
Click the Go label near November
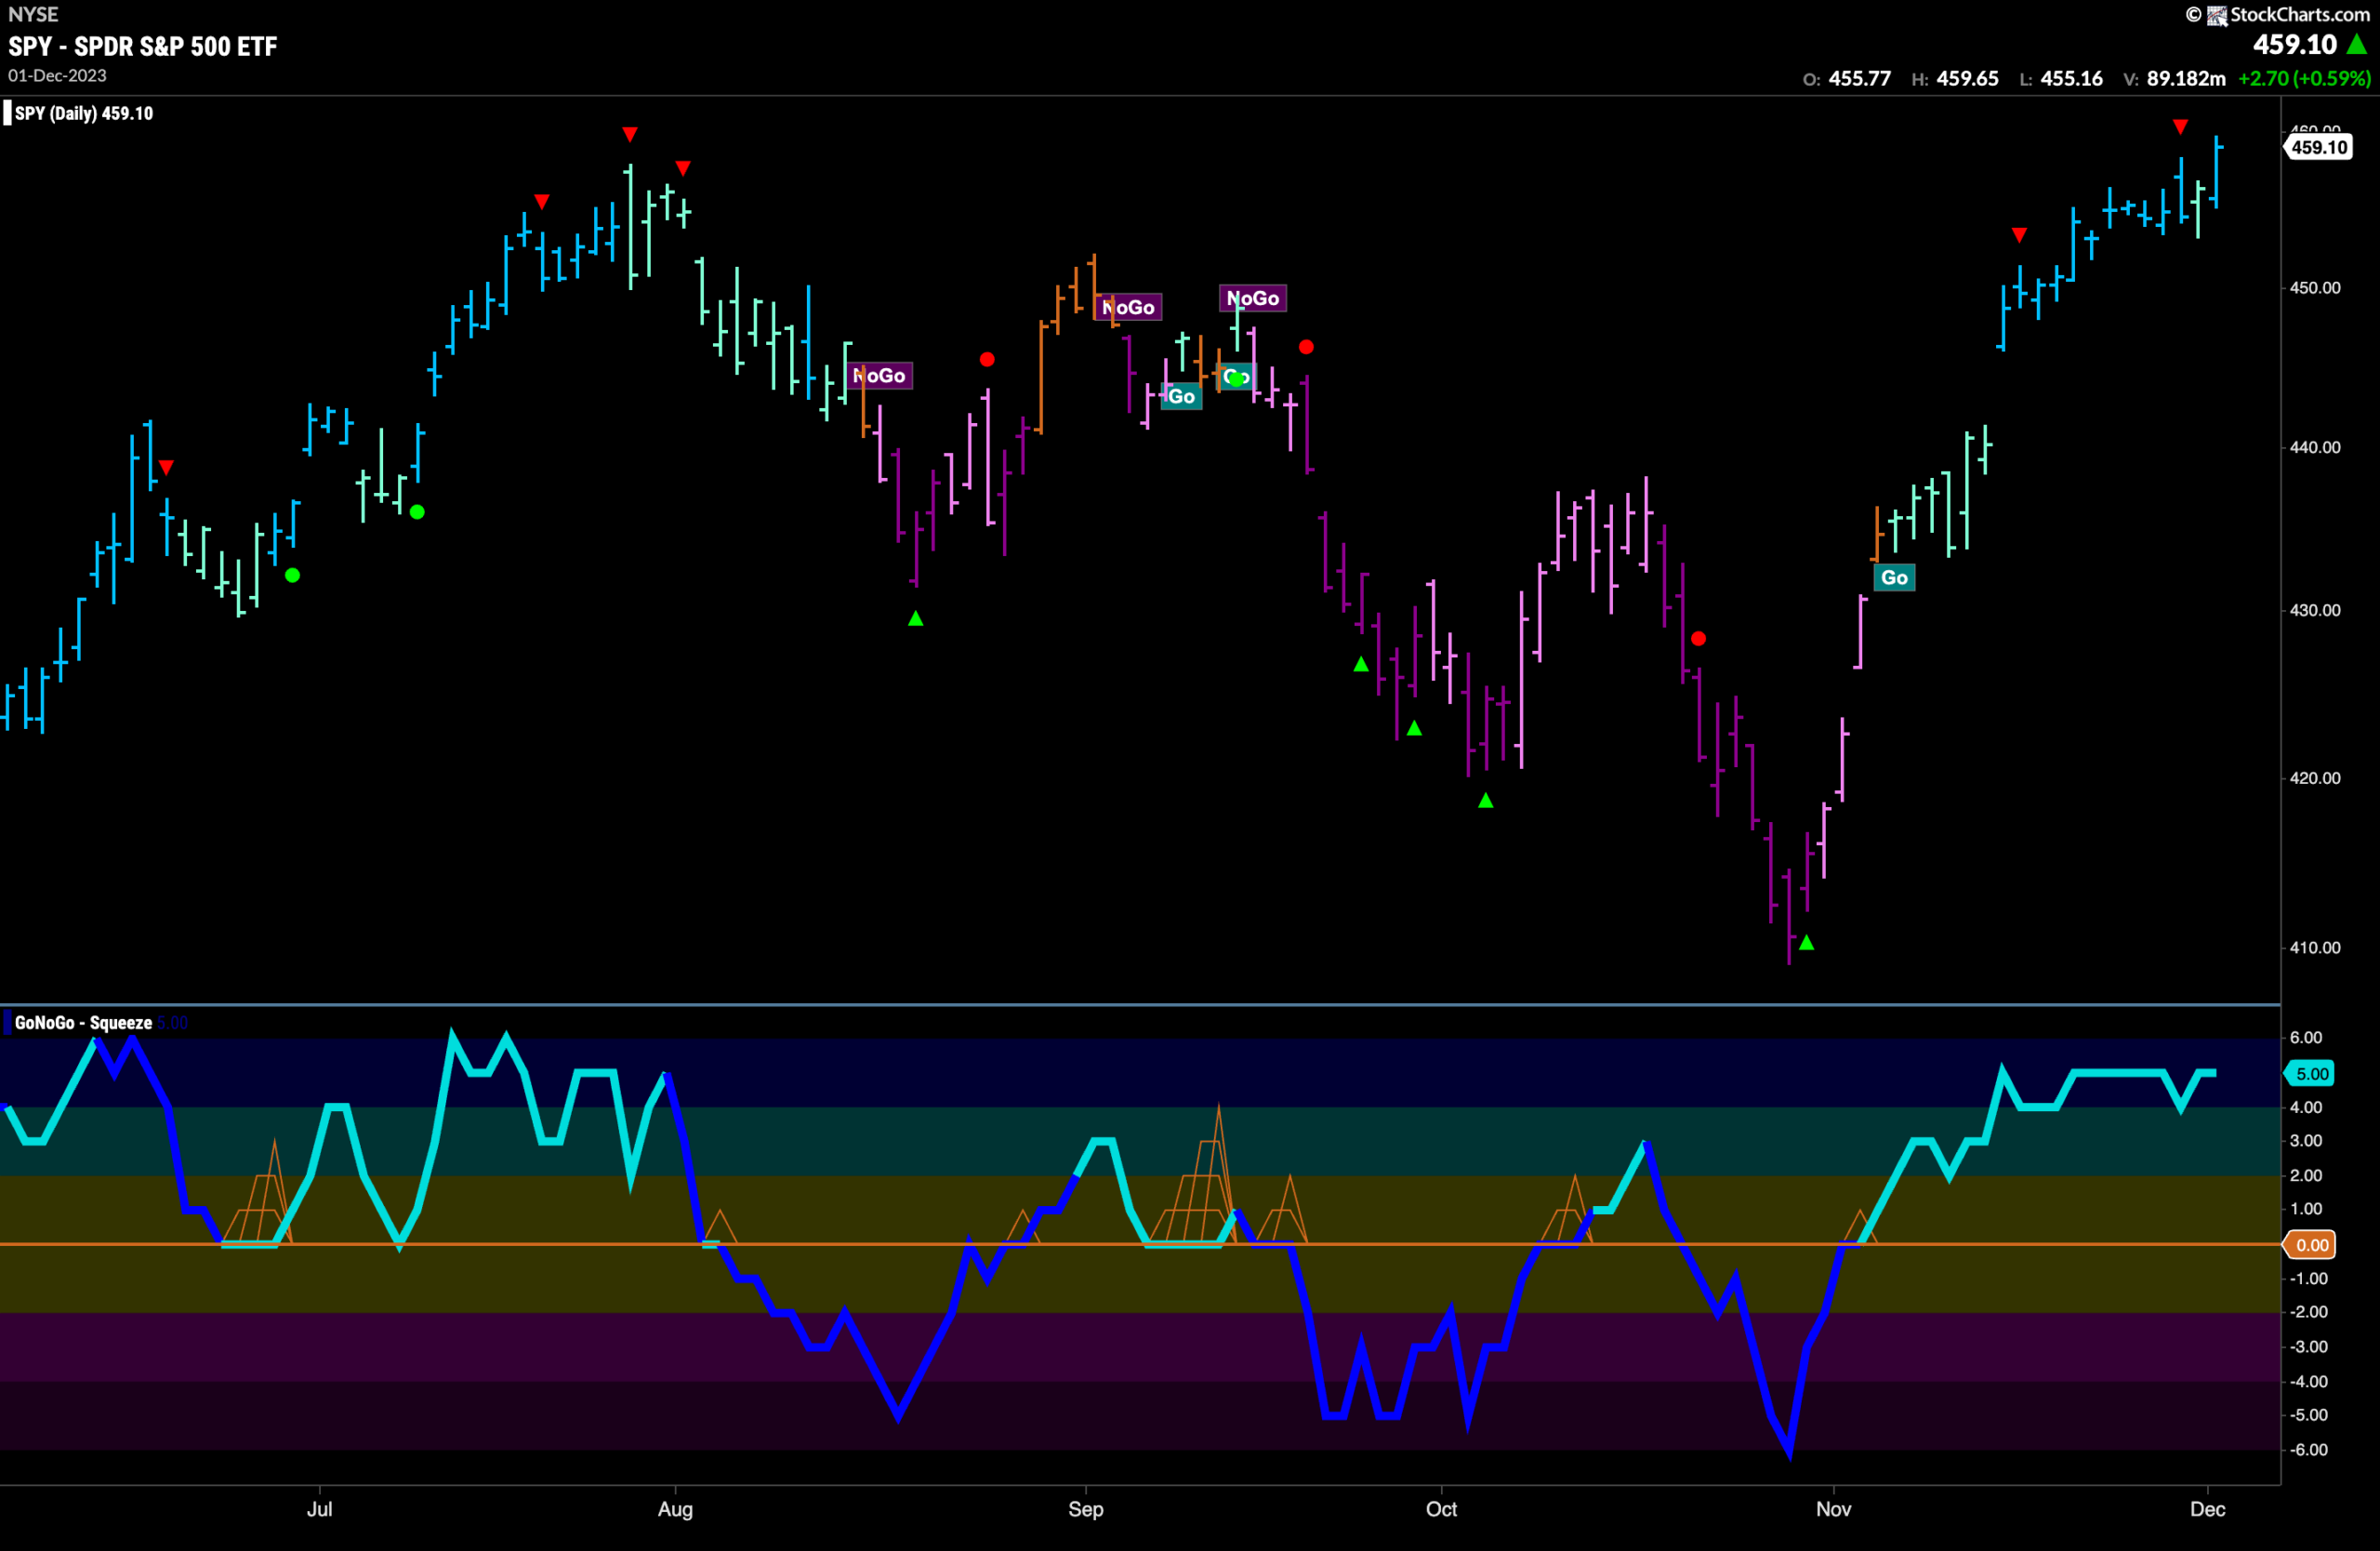[1894, 577]
